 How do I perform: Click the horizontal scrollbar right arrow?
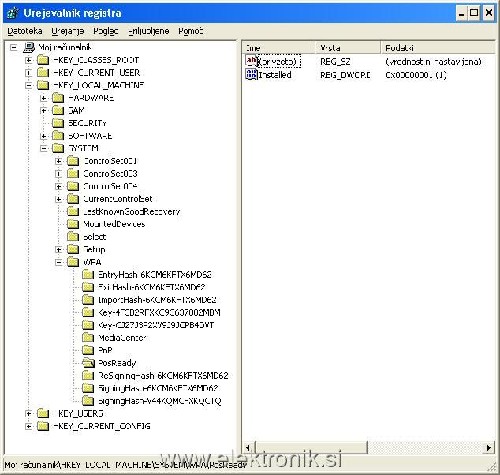pyautogui.click(x=489, y=447)
